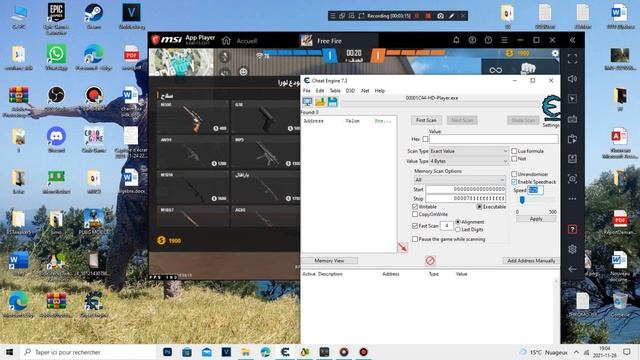Viewport: 640px width, 360px height.
Task: Collapse the MSI App Player sidebar with double chevron
Action: 572,40
